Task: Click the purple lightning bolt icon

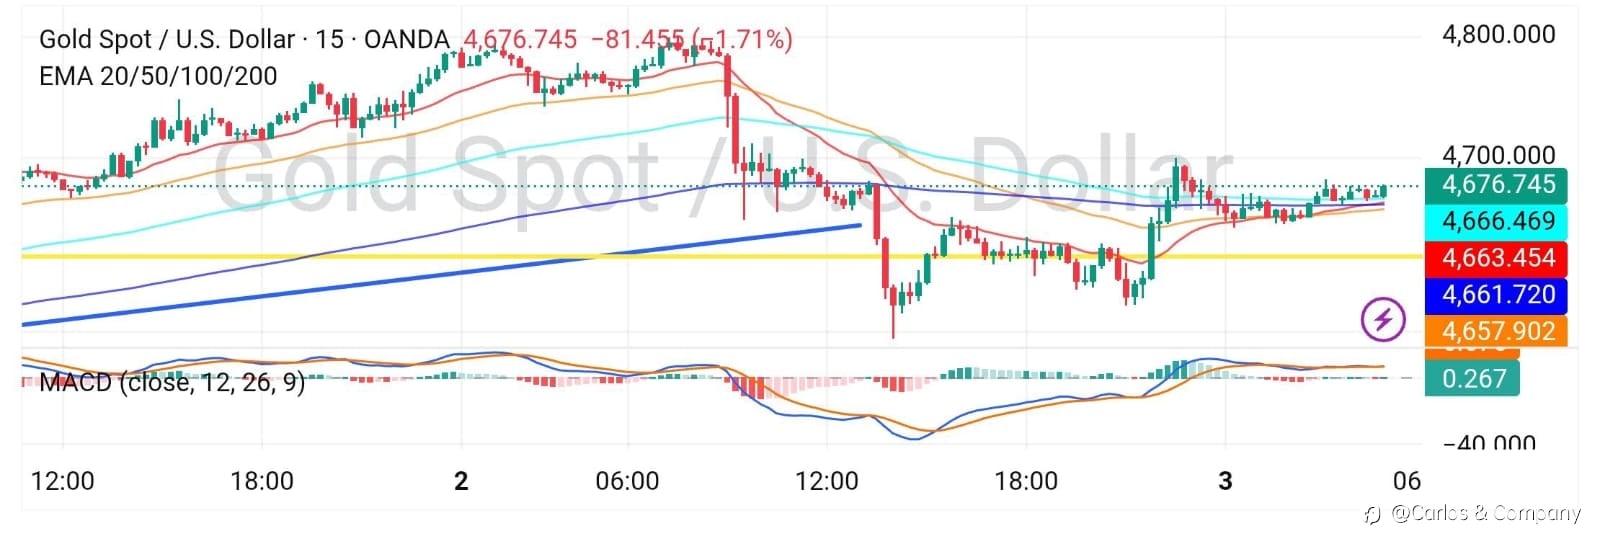Action: [x=1383, y=320]
